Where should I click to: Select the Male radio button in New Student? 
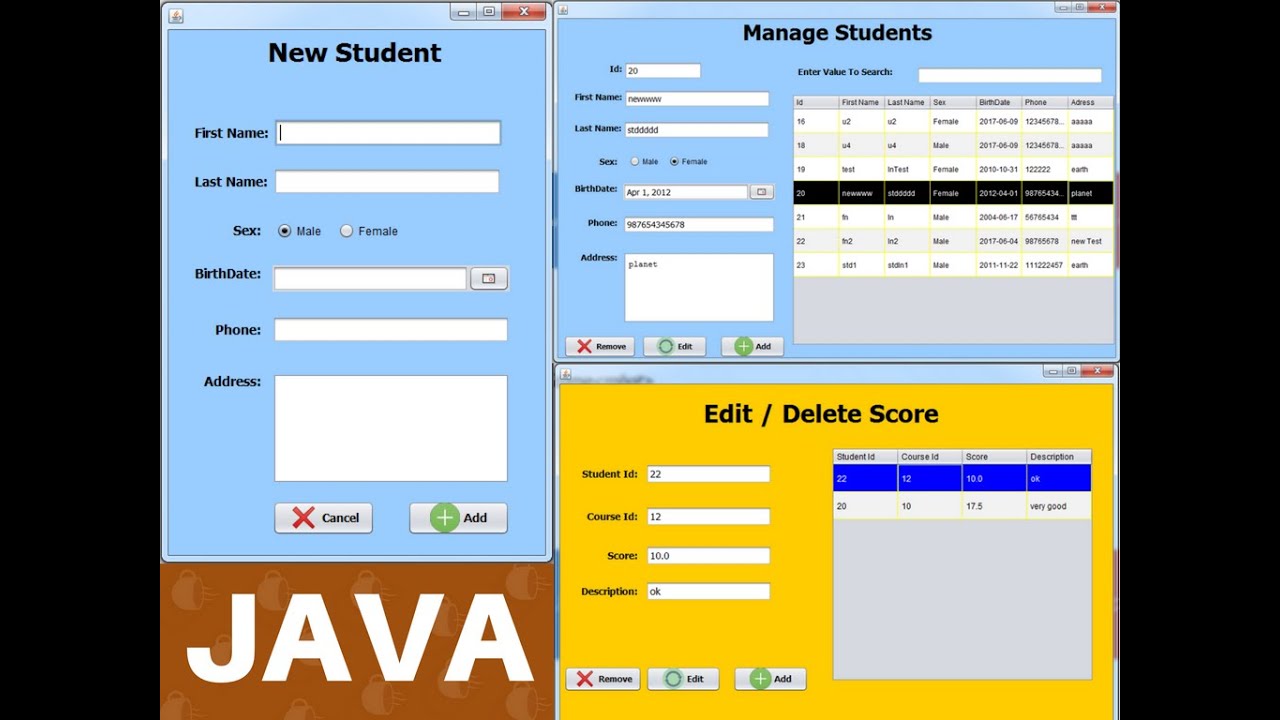285,231
